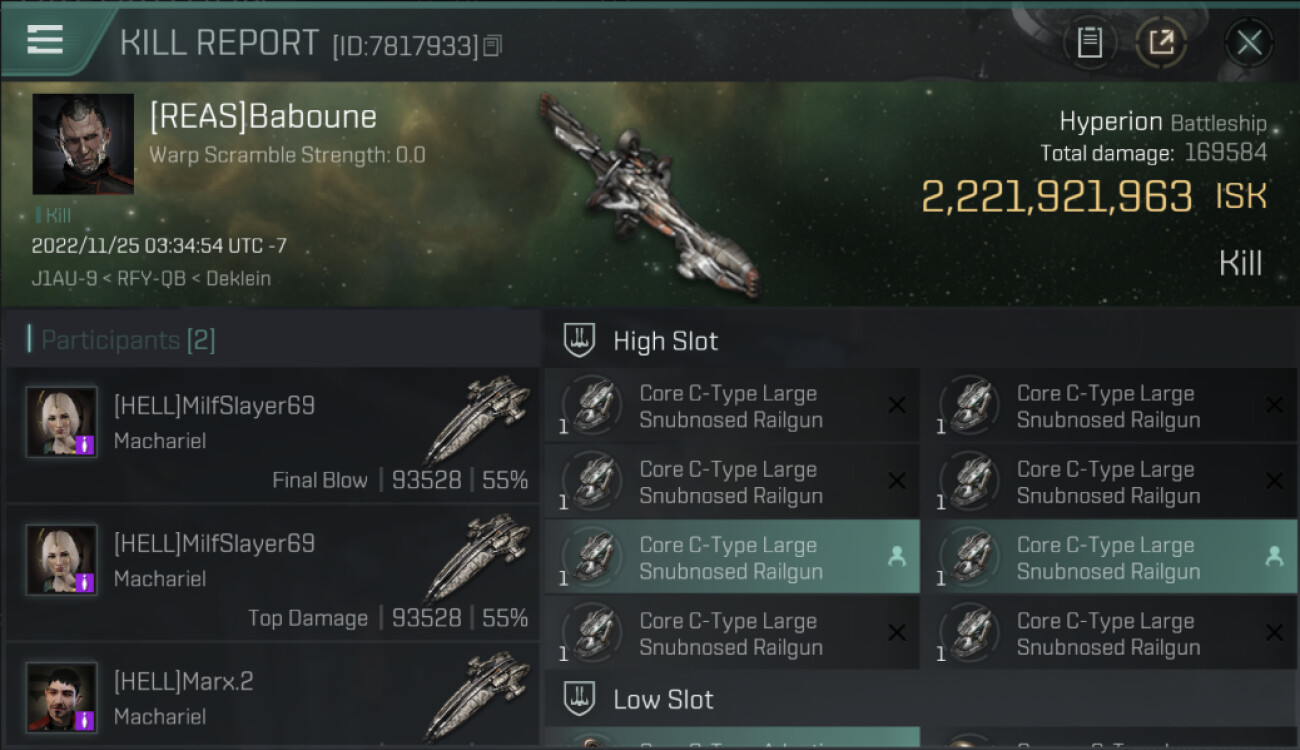
Task: Copy the kill report ID
Action: coord(491,46)
